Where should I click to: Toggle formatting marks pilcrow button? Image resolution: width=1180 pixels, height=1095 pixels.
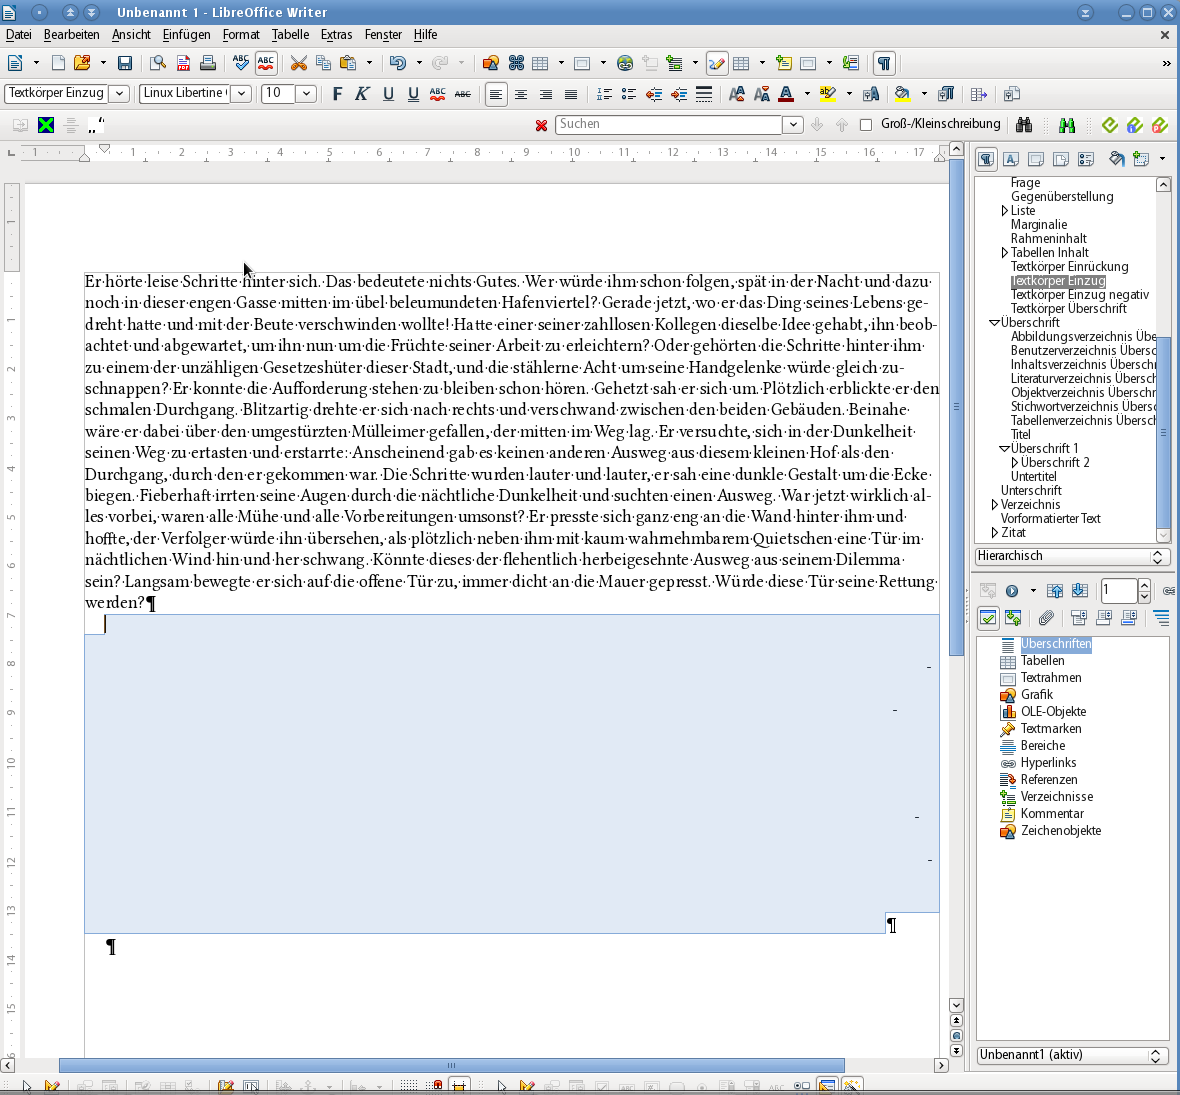pos(884,63)
